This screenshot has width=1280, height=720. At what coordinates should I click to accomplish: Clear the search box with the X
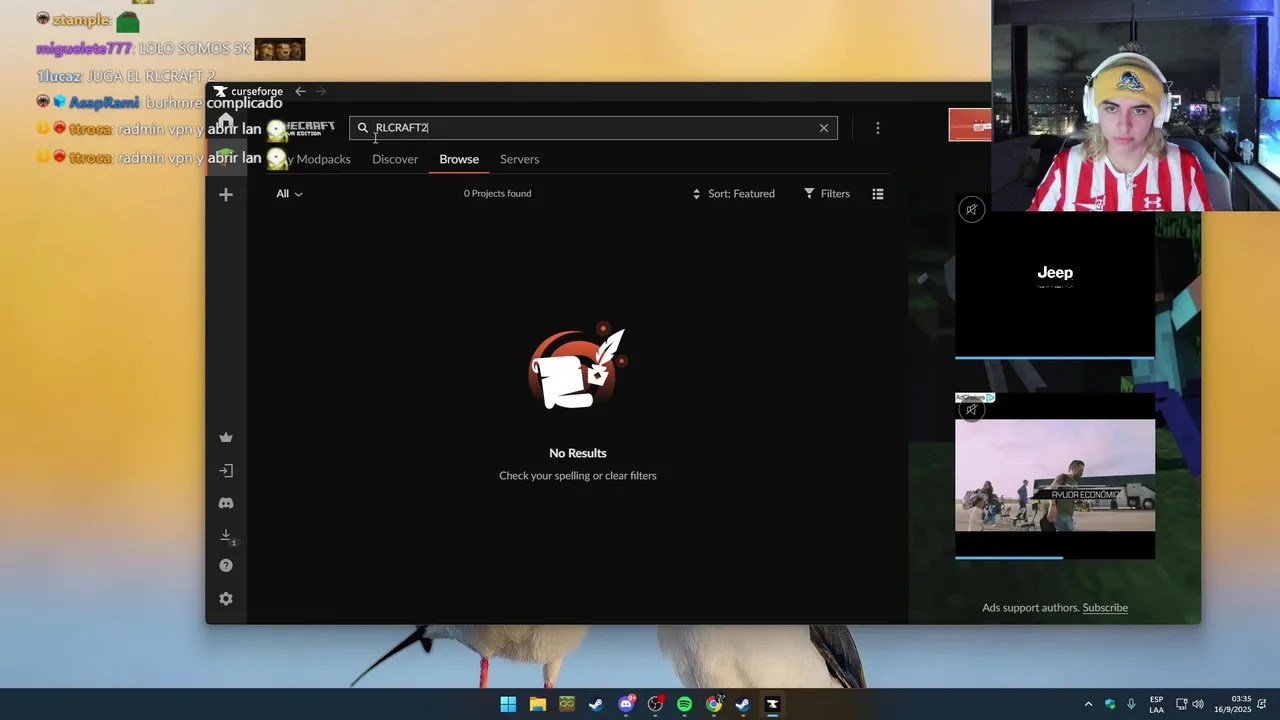(x=824, y=128)
